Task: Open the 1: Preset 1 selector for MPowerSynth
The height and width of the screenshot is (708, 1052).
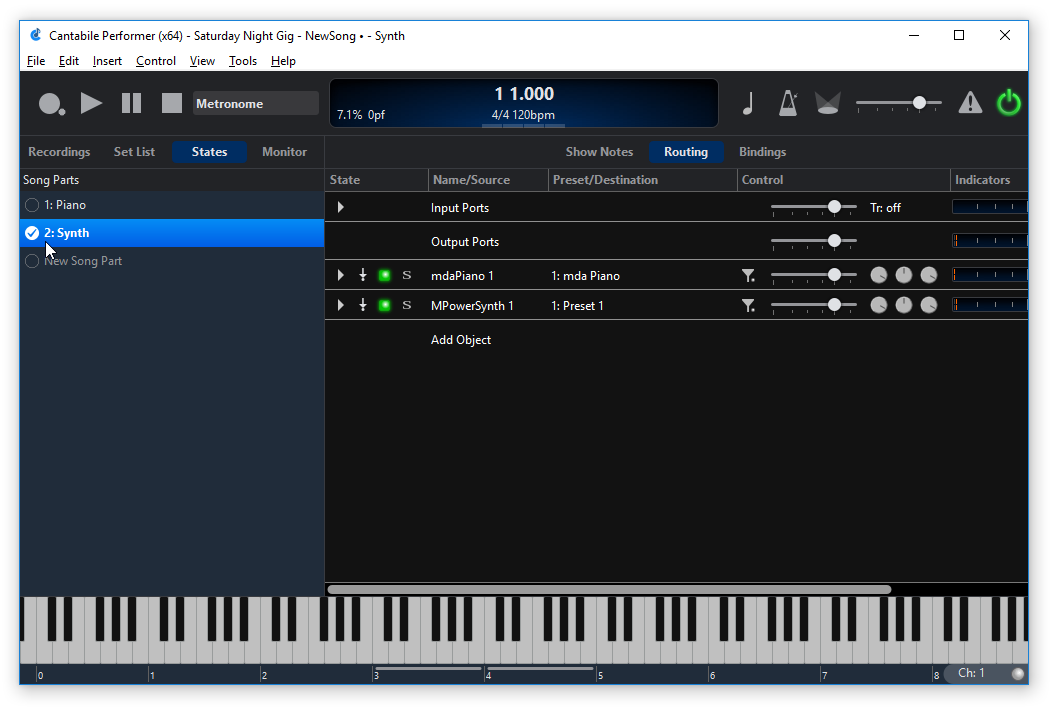Action: (x=577, y=306)
